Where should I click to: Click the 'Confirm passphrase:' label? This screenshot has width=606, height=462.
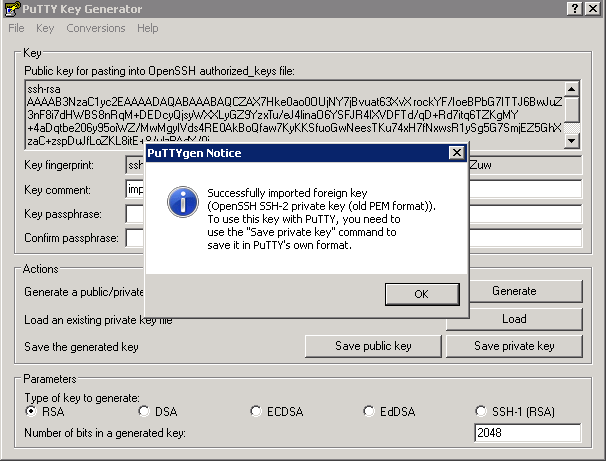71,238
